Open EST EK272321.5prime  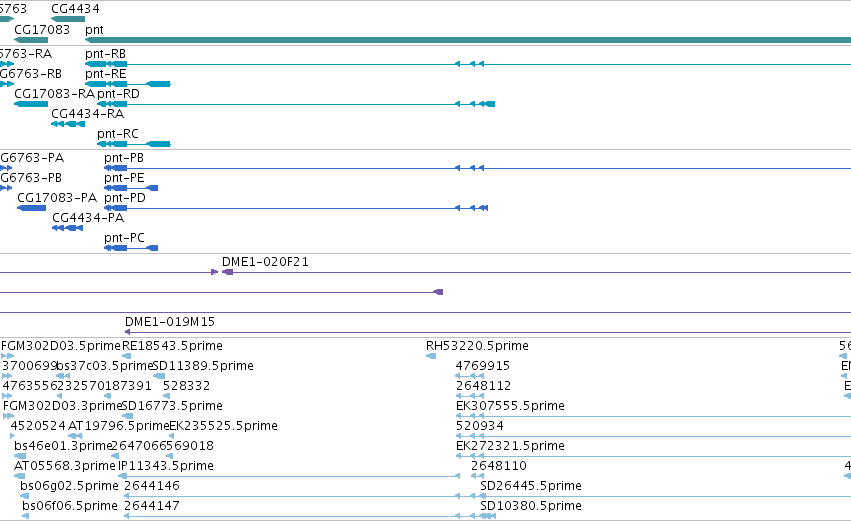(653, 456)
